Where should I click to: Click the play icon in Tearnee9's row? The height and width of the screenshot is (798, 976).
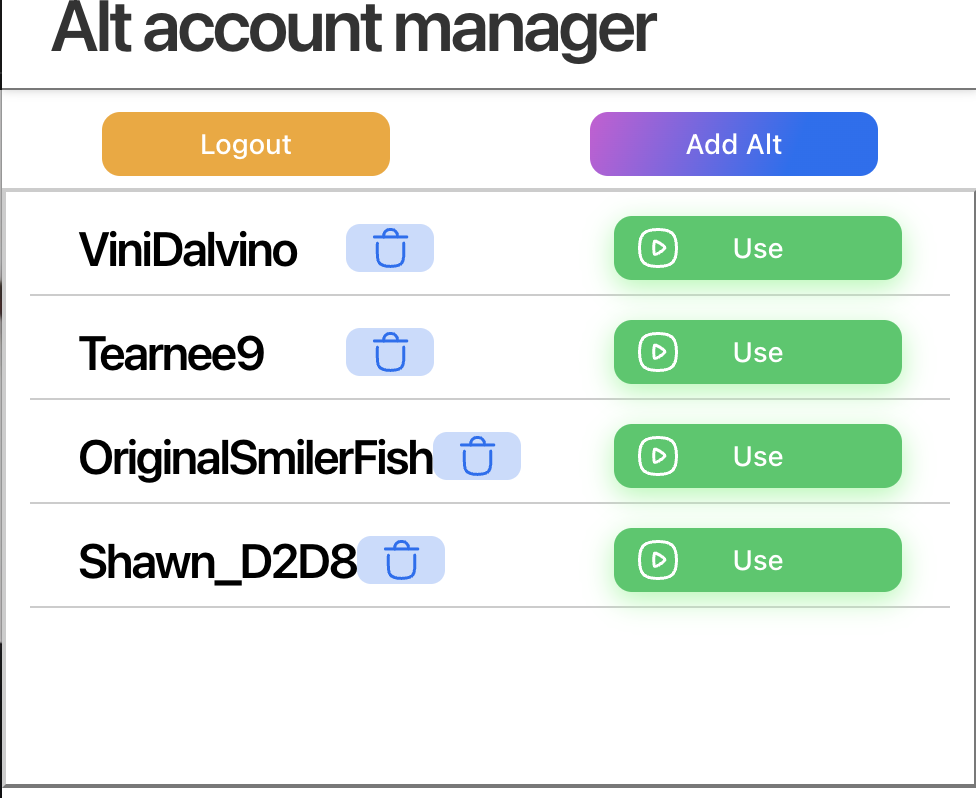coord(658,352)
